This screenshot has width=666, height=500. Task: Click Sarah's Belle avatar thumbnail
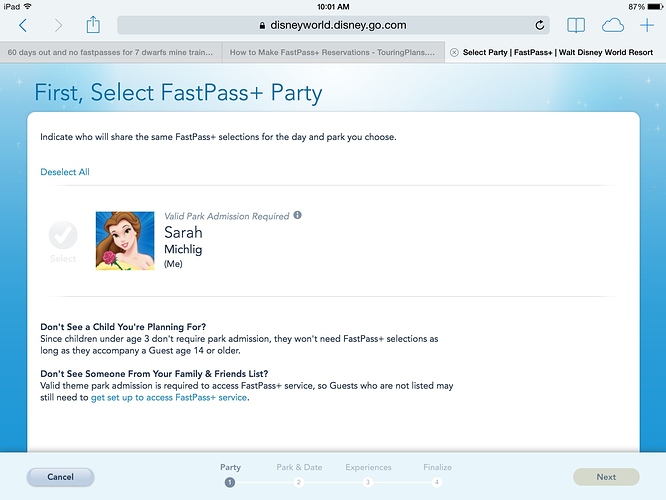click(125, 241)
